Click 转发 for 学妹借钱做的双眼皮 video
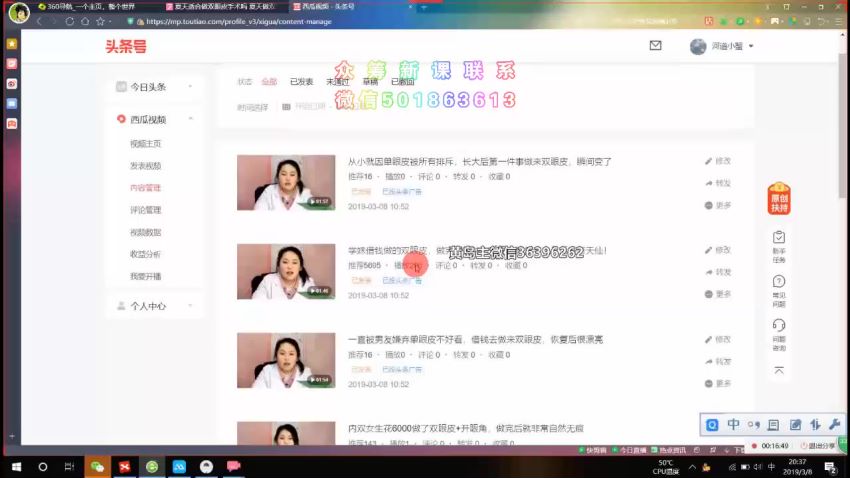Viewport: 850px width, 478px height. tap(718, 272)
